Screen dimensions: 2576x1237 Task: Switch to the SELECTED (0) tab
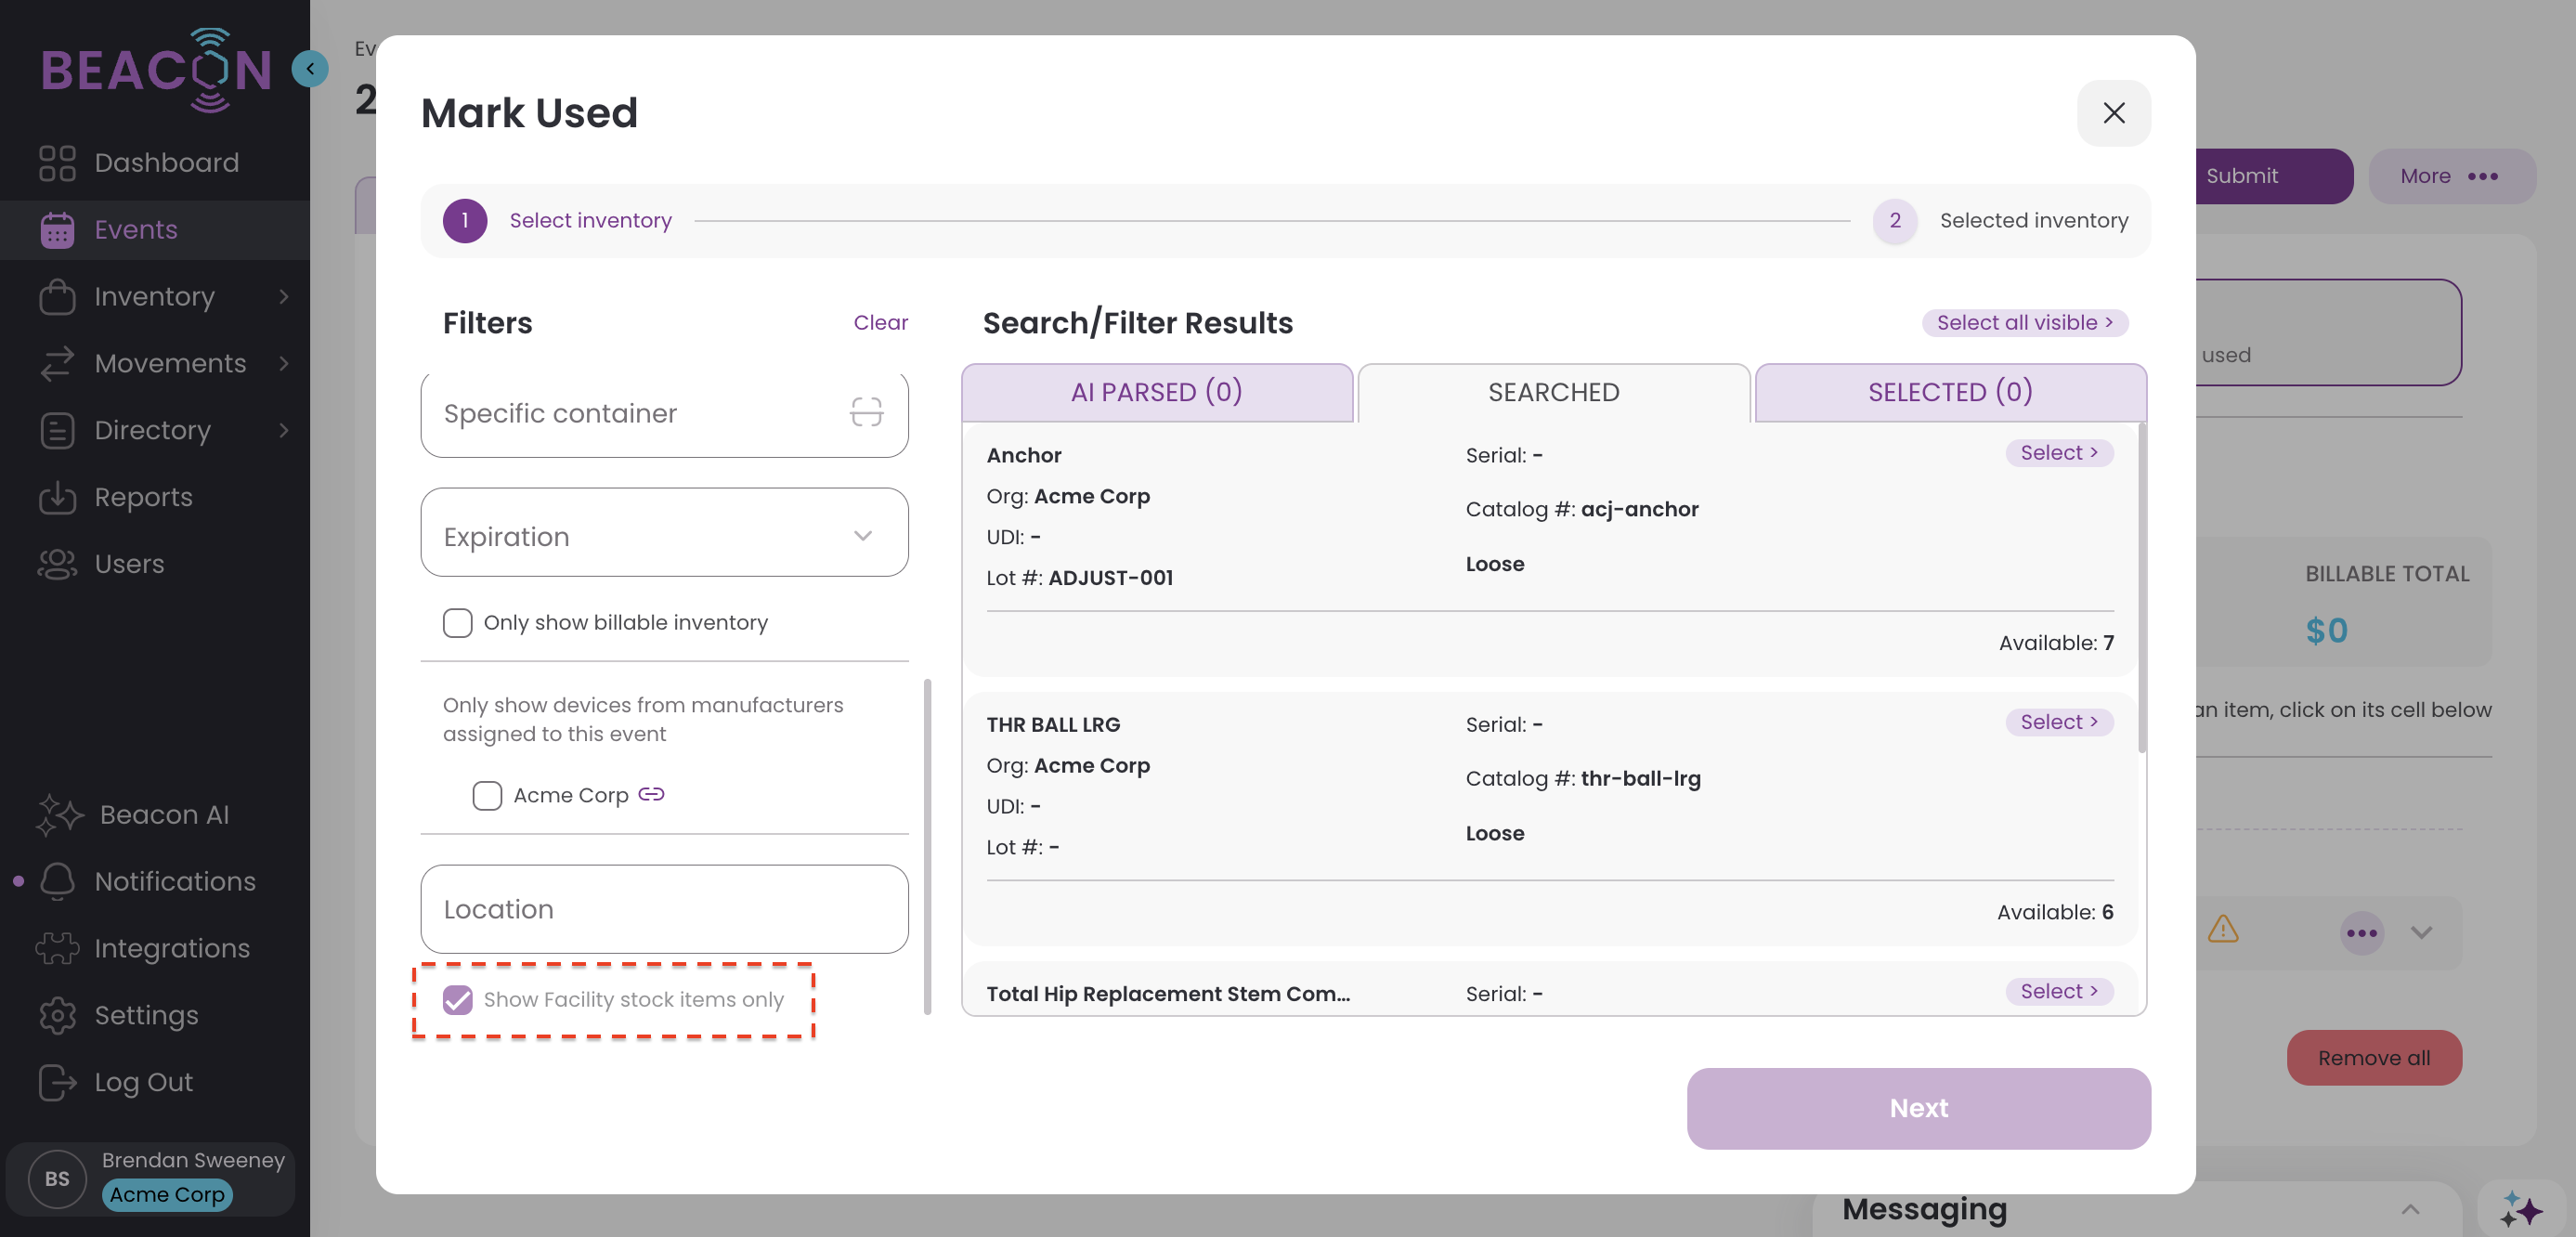pyautogui.click(x=1949, y=392)
